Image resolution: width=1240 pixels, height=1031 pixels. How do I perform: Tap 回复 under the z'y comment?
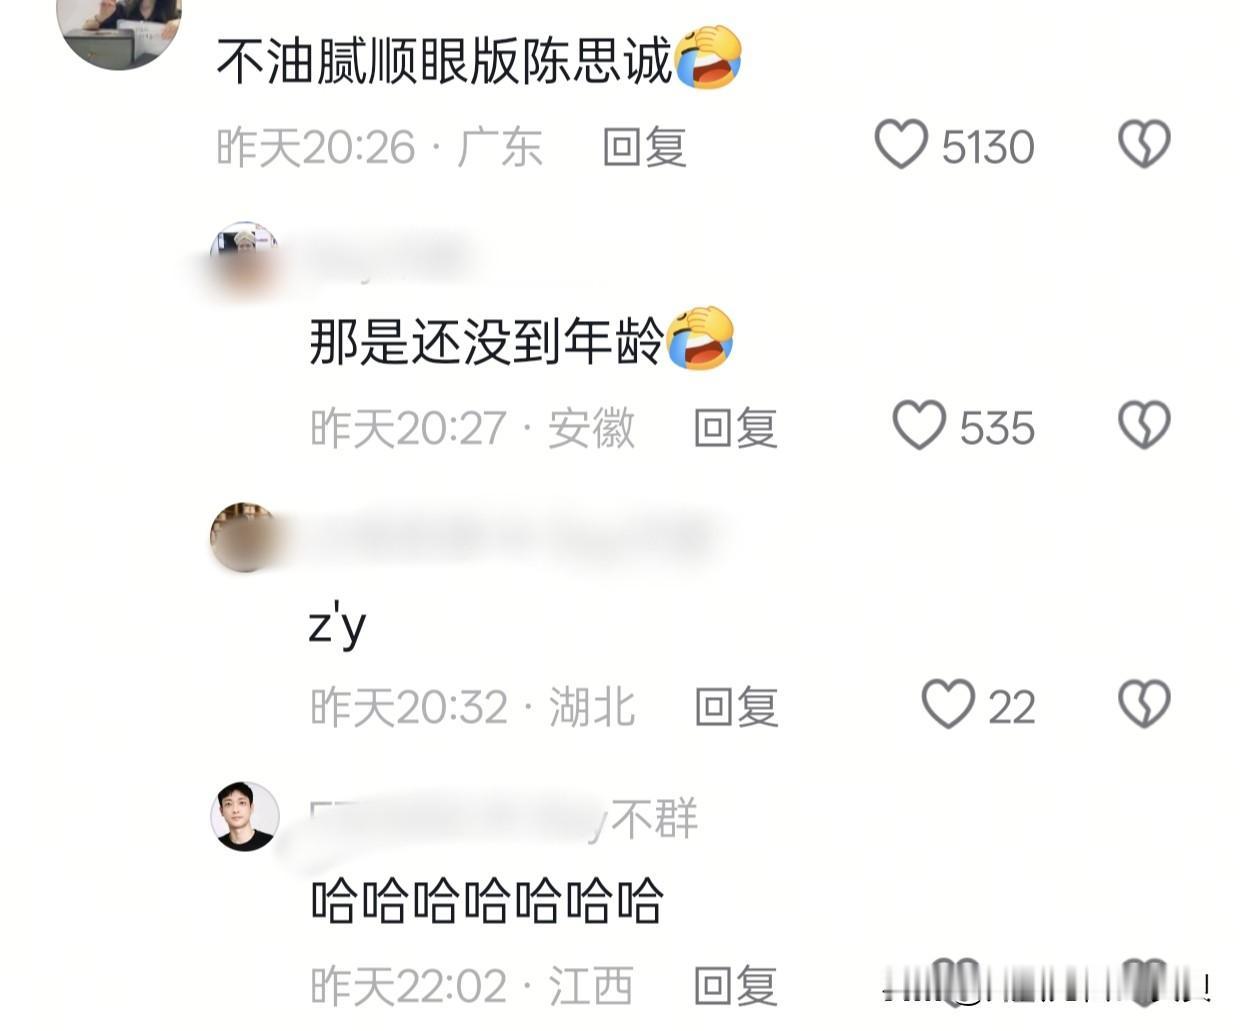736,707
